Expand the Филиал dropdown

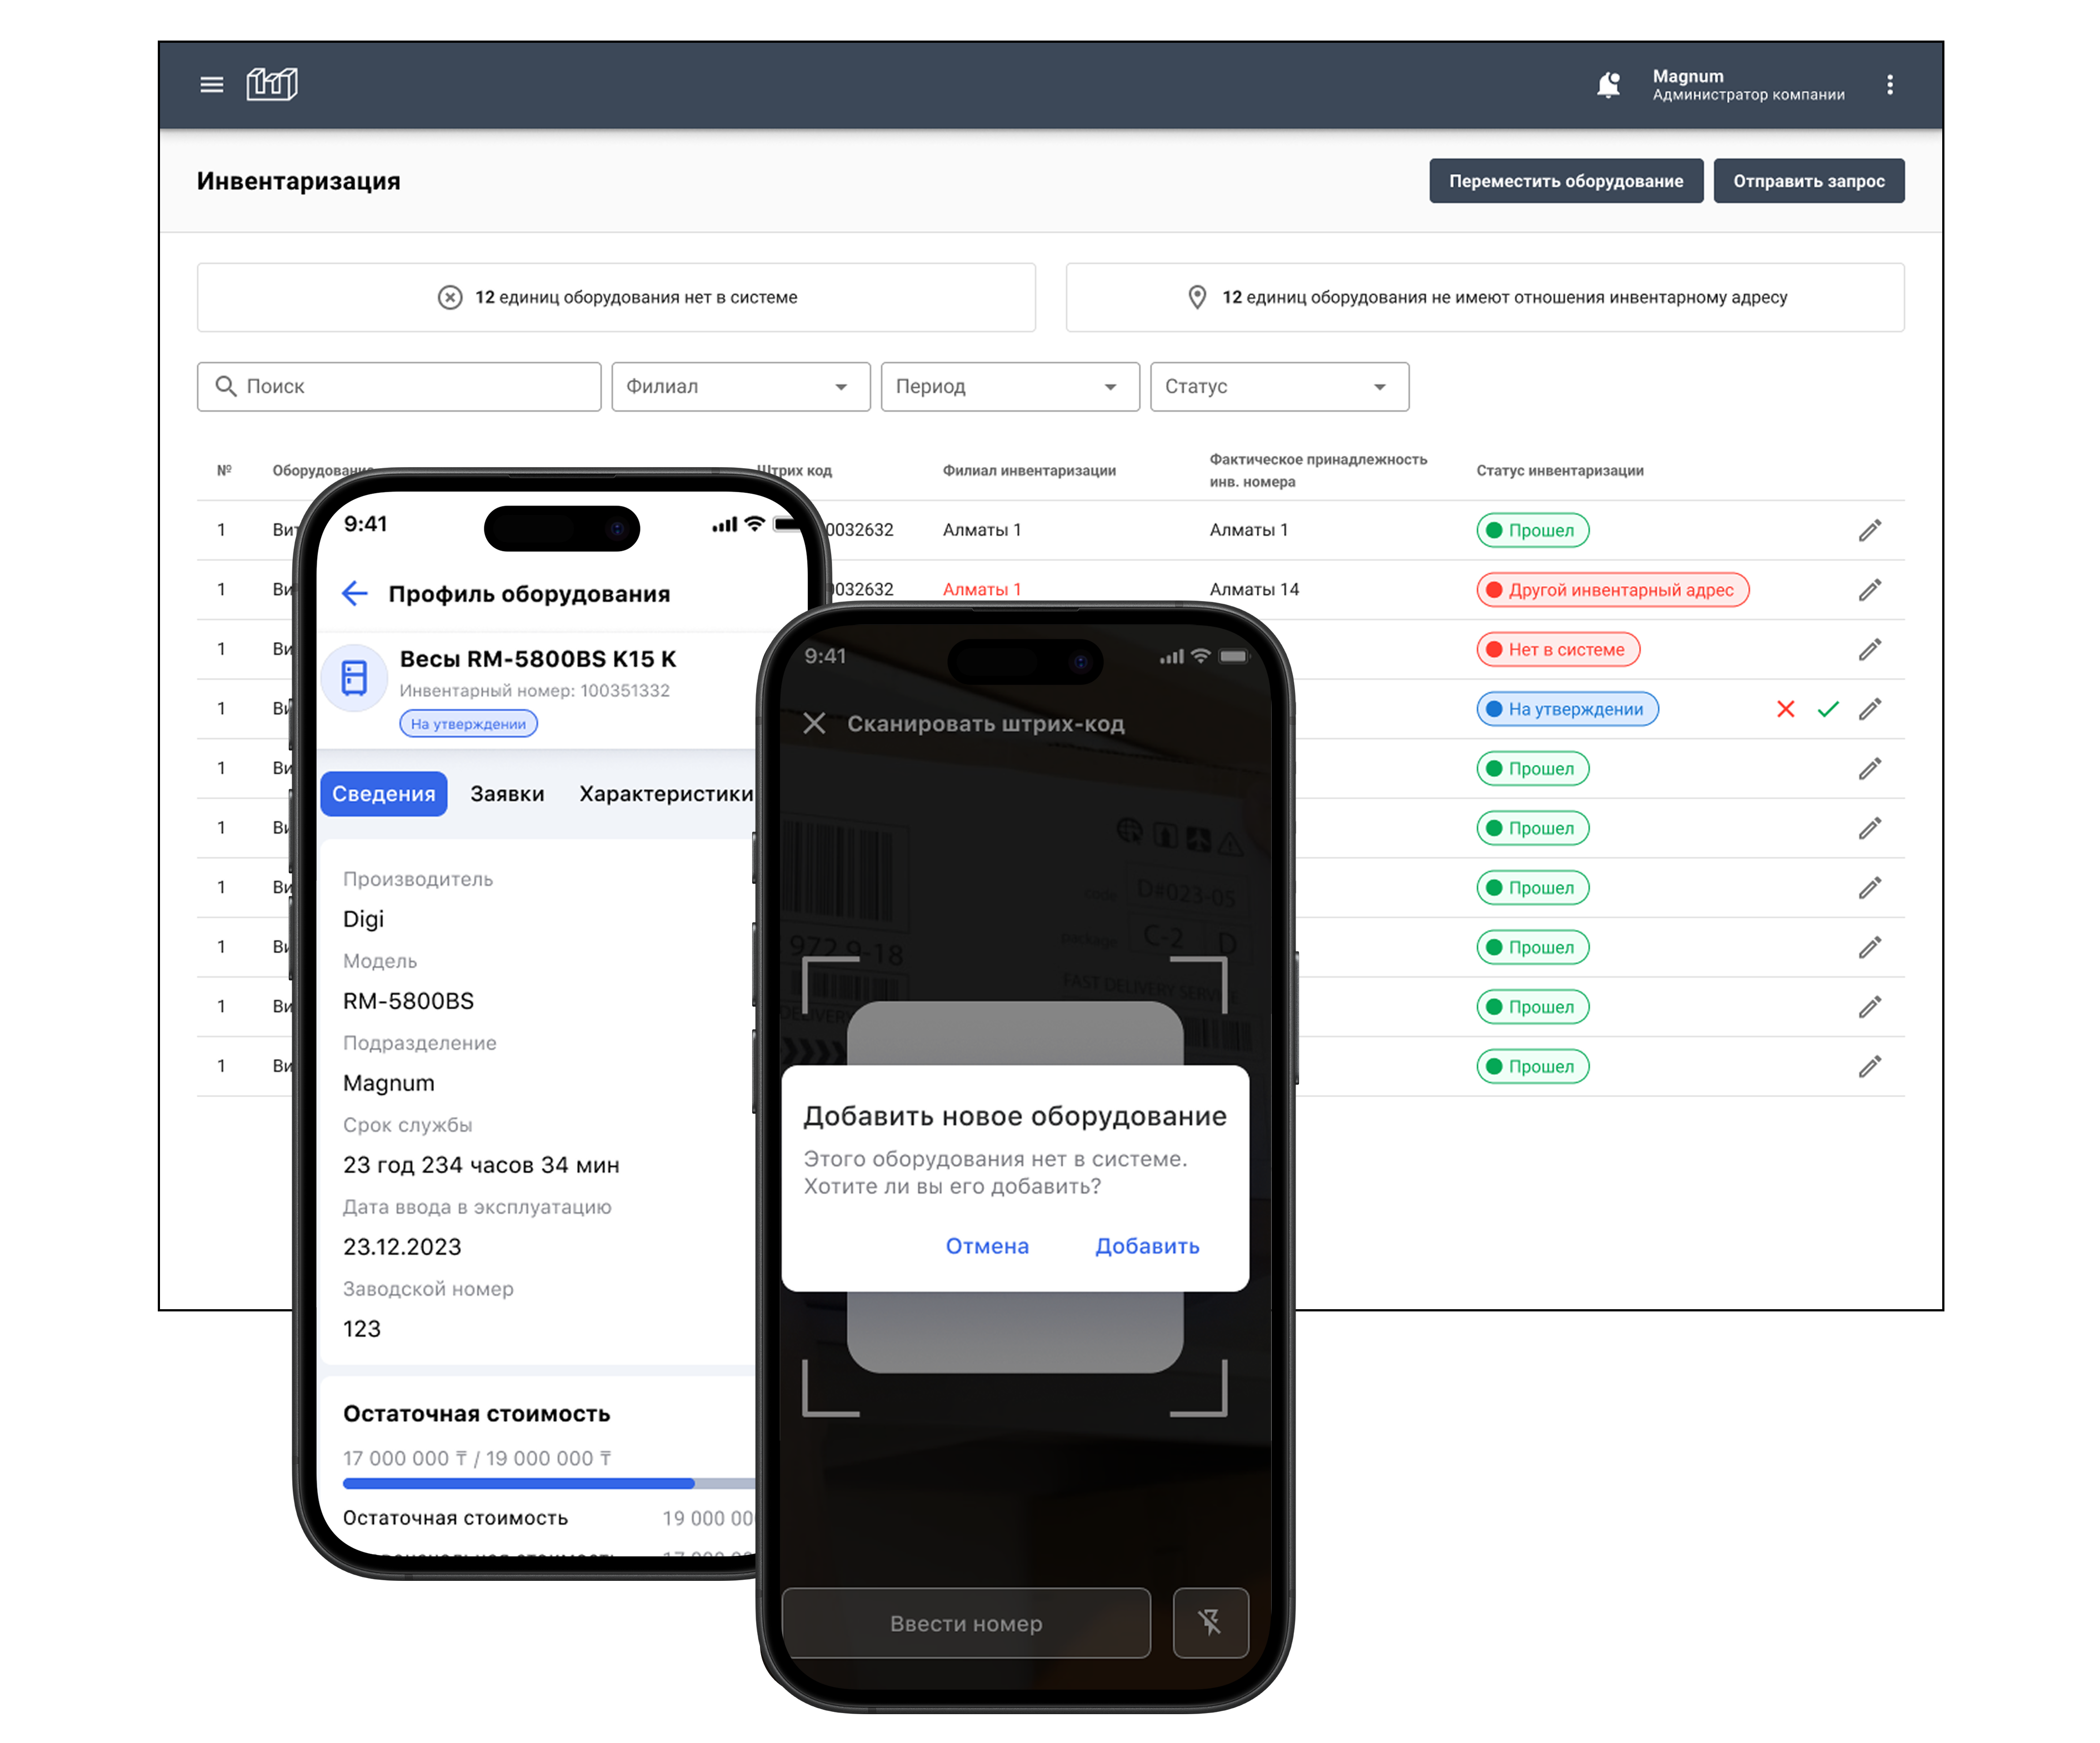click(740, 387)
